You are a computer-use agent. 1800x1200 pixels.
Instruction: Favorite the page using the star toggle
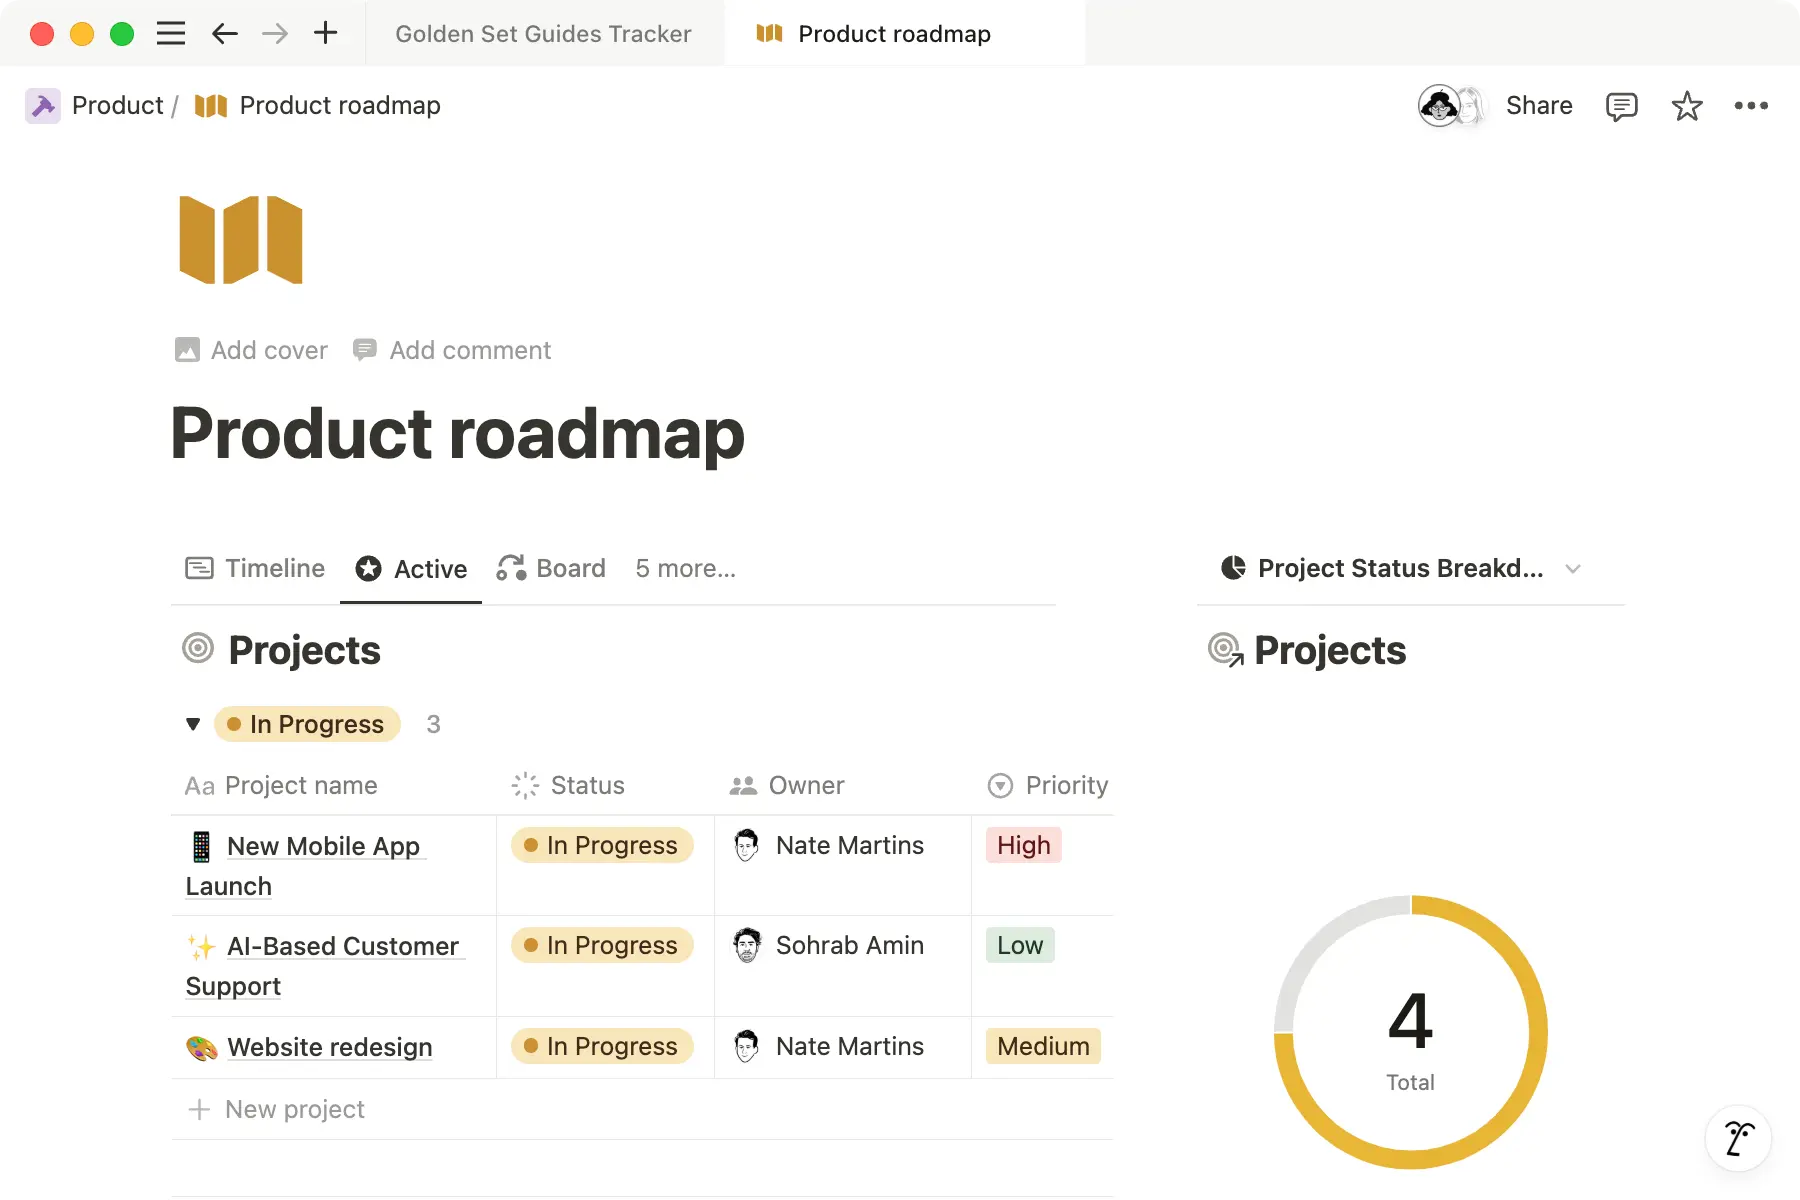click(x=1687, y=106)
